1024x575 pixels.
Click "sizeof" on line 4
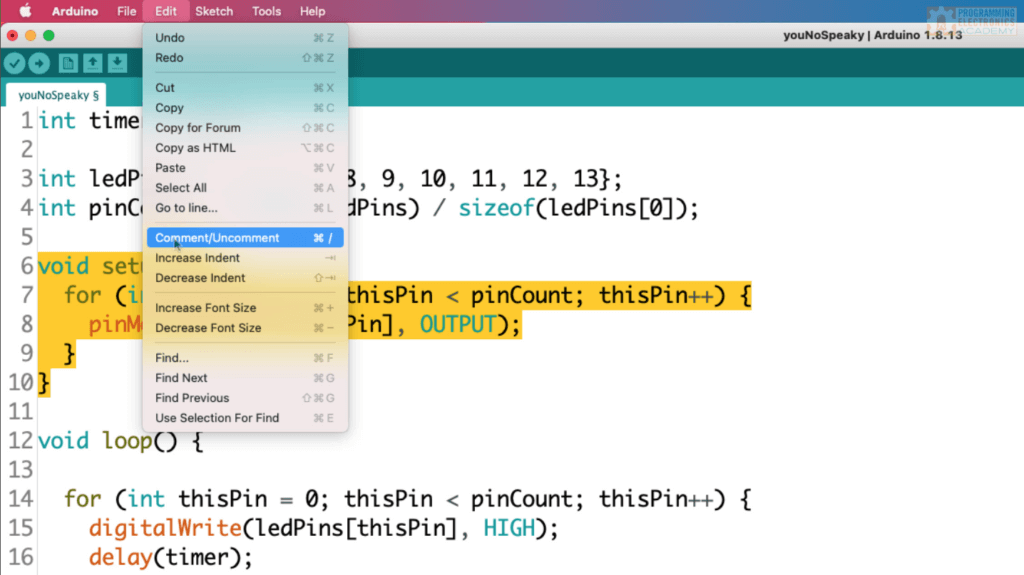point(496,208)
